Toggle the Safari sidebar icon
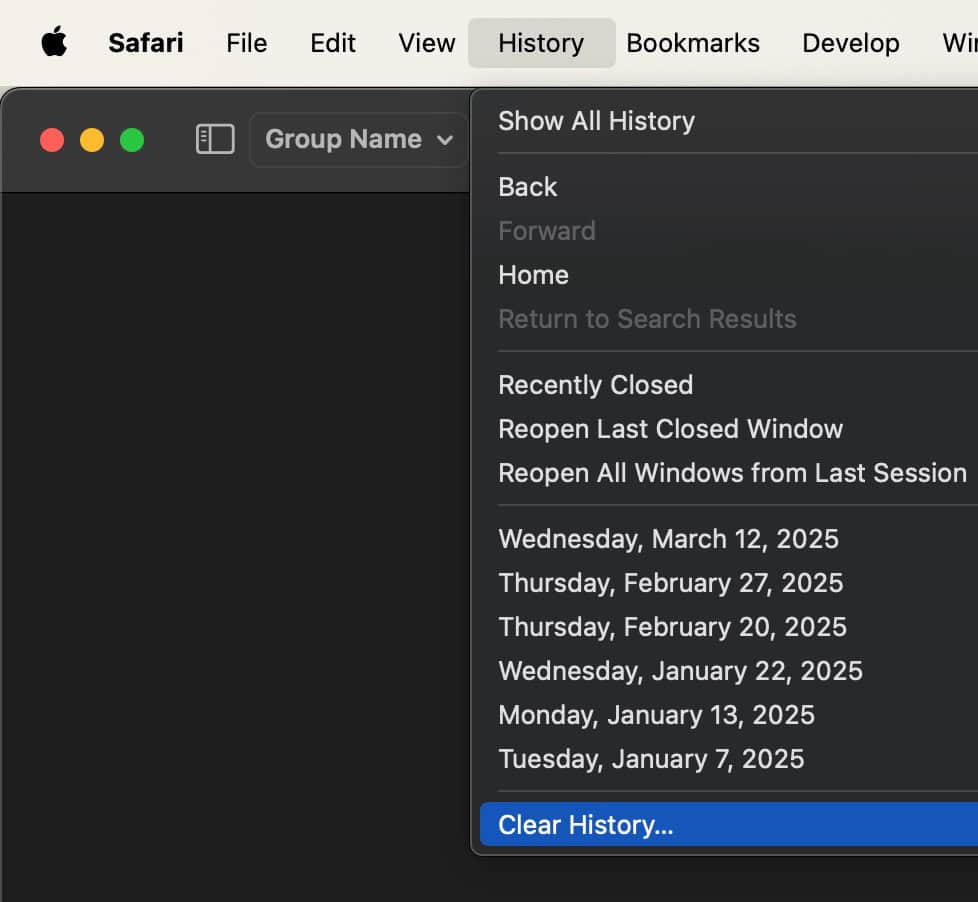This screenshot has width=978, height=902. click(214, 139)
